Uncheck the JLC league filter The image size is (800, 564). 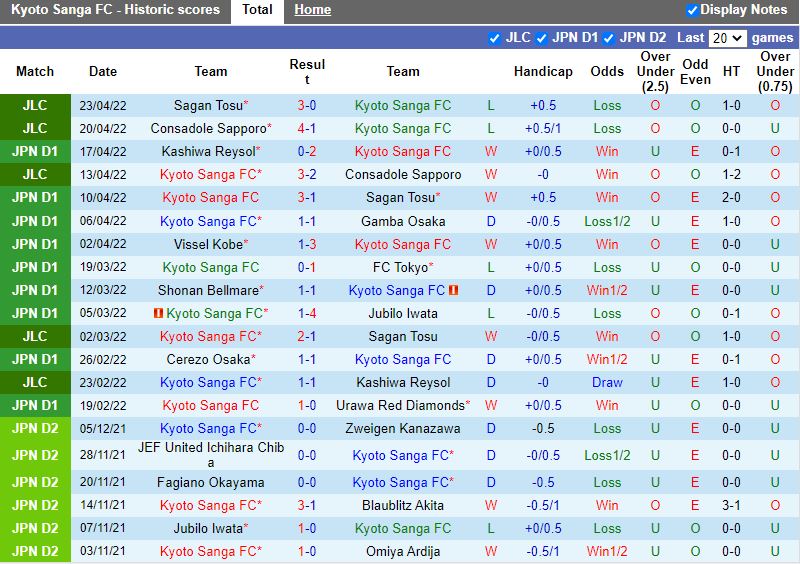tap(494, 38)
